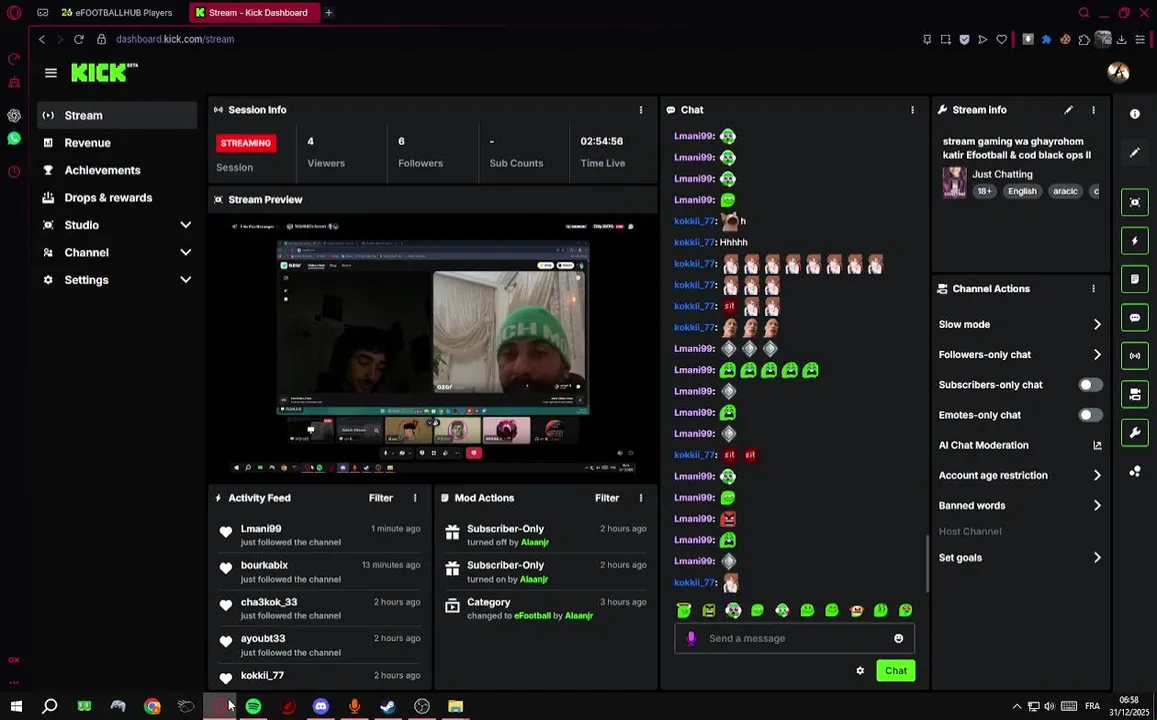Go to Revenue in the sidebar
Screen dimensions: 1157x720
(x=117, y=142)
